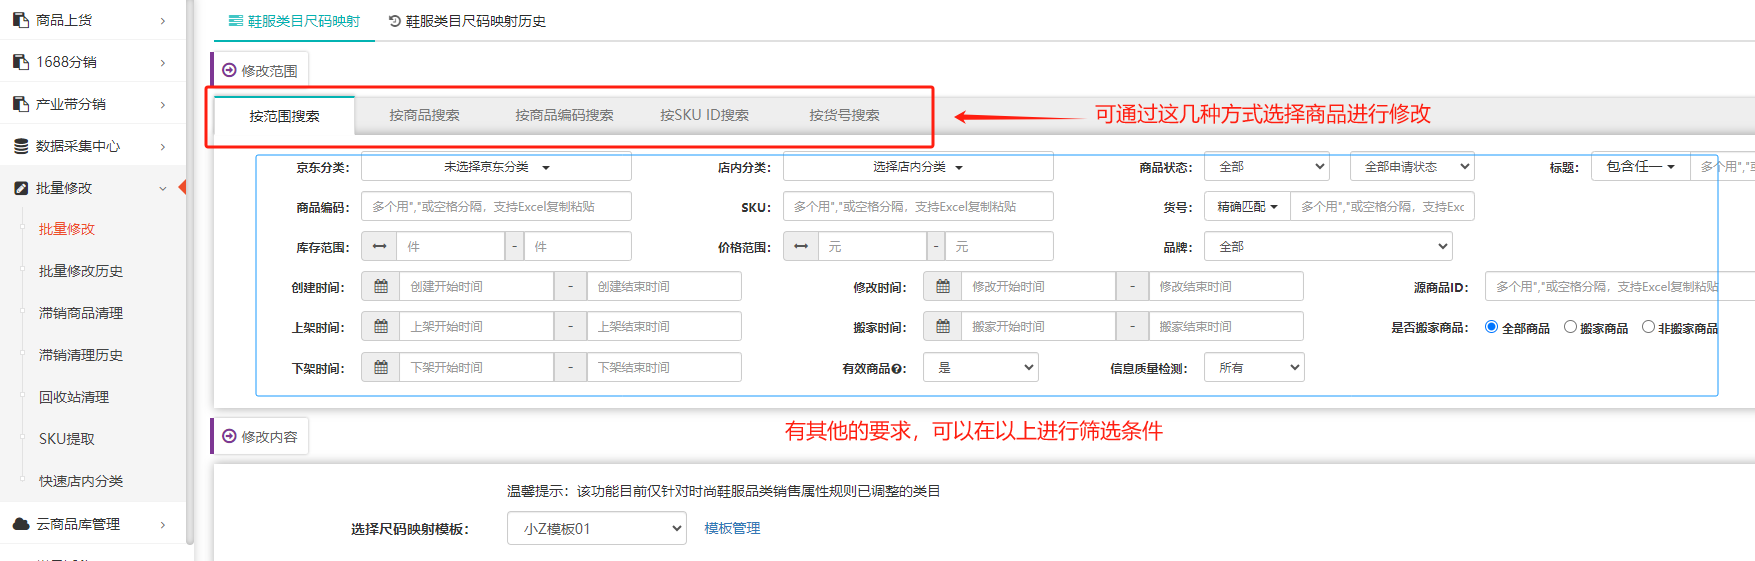Click the calendar icon for 创建时间
Image resolution: width=1755 pixels, height=561 pixels.
[380, 287]
